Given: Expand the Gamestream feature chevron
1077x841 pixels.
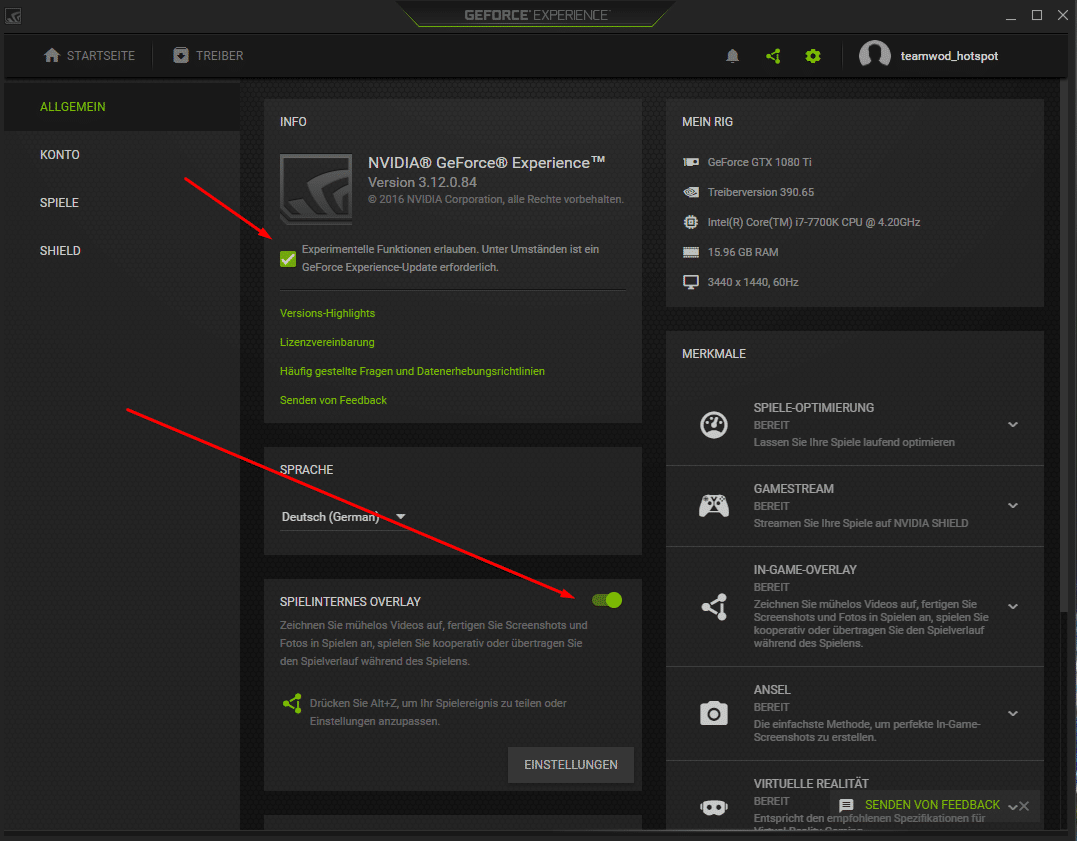Looking at the screenshot, I should (x=1012, y=506).
